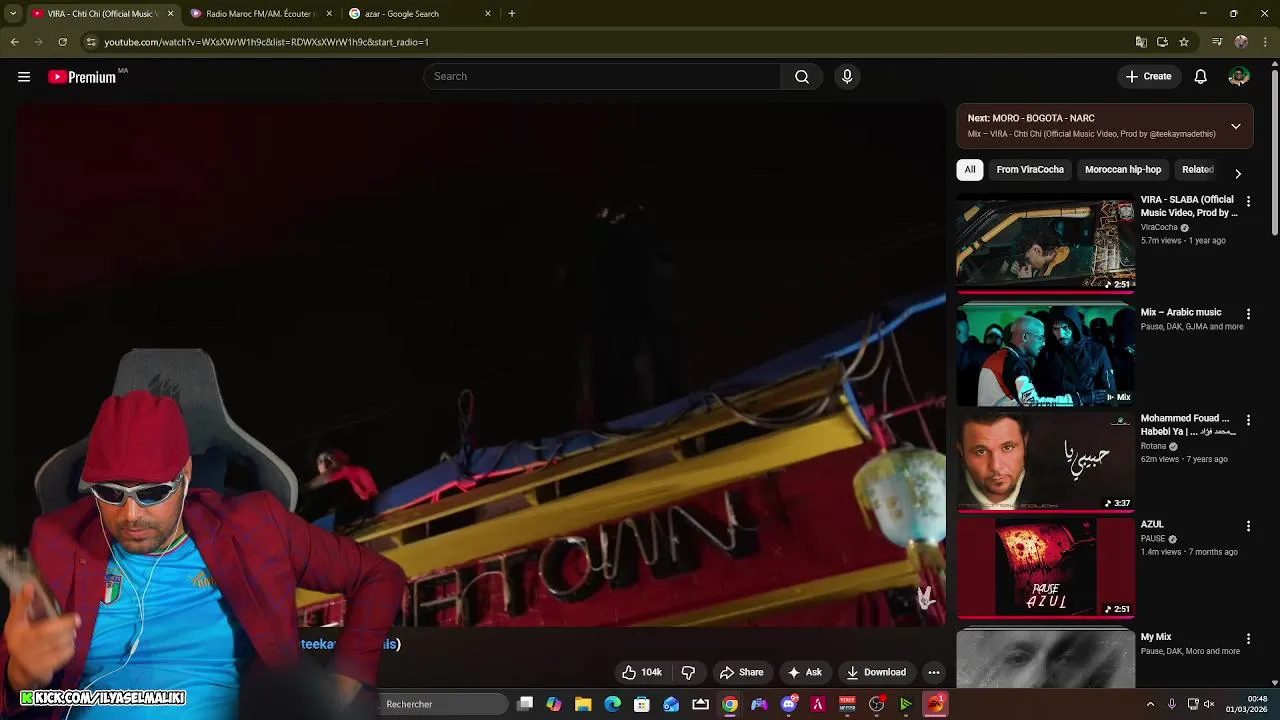Viewport: 1280px width, 720px height.
Task: Download the video
Action: [x=876, y=672]
